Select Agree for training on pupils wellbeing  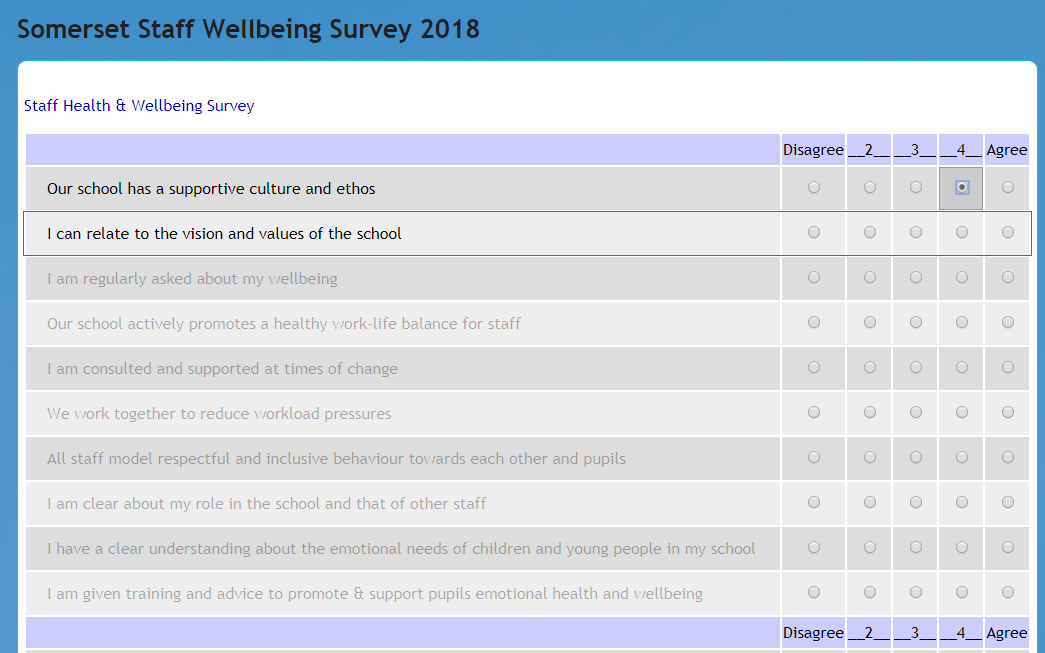click(x=1007, y=593)
